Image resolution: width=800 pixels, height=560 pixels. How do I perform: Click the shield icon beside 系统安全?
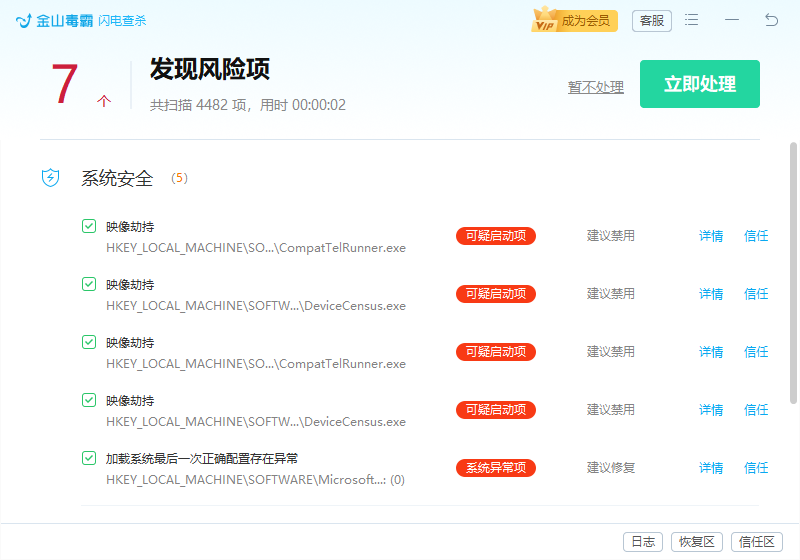pos(51,177)
